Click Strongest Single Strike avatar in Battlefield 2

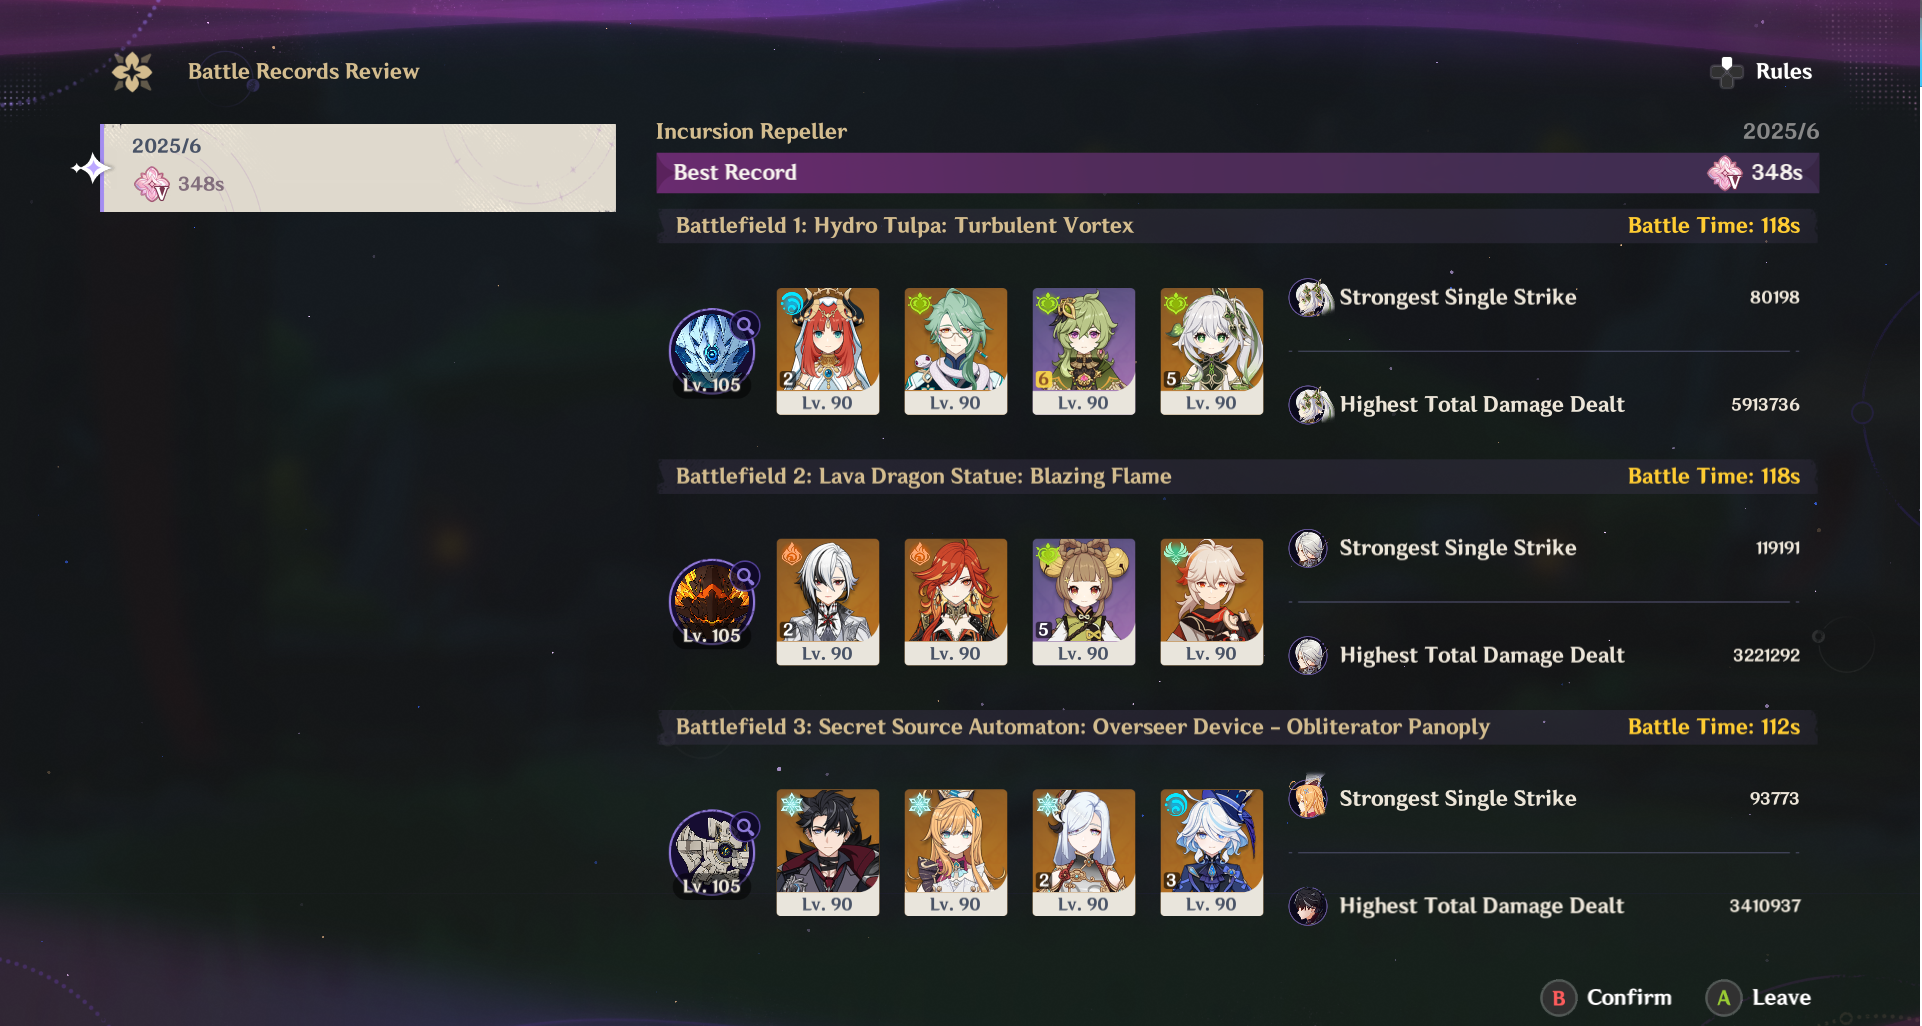[1308, 548]
